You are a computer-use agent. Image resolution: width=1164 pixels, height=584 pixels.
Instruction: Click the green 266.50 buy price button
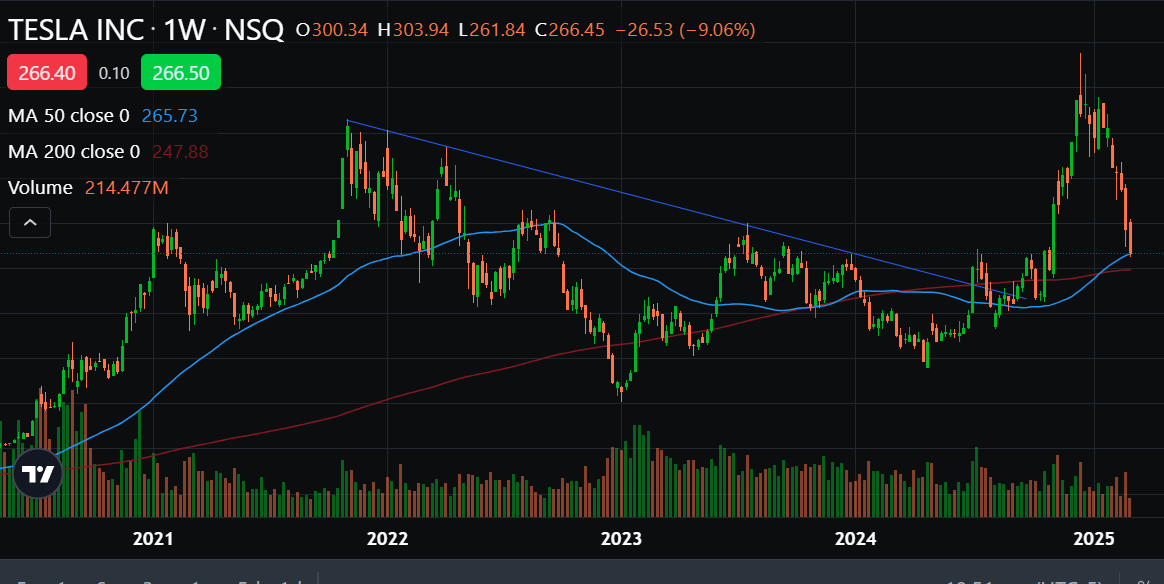[x=180, y=73]
